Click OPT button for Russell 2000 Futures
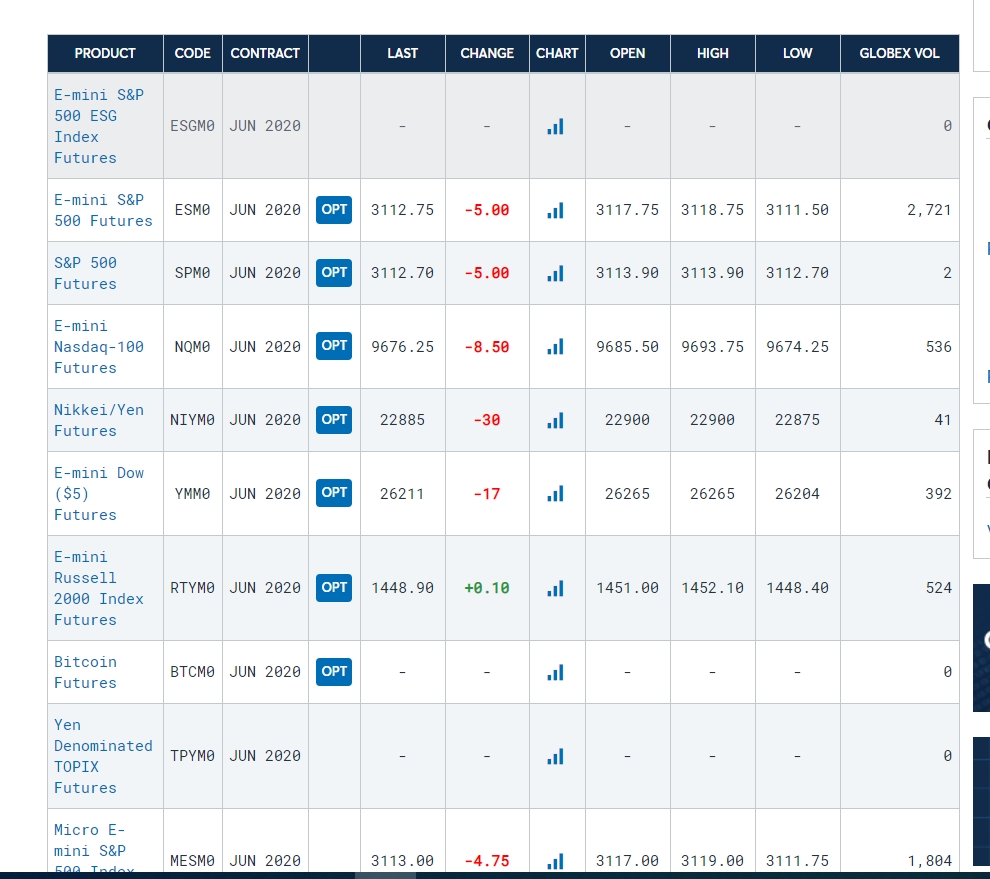This screenshot has height=879, width=990. click(334, 588)
